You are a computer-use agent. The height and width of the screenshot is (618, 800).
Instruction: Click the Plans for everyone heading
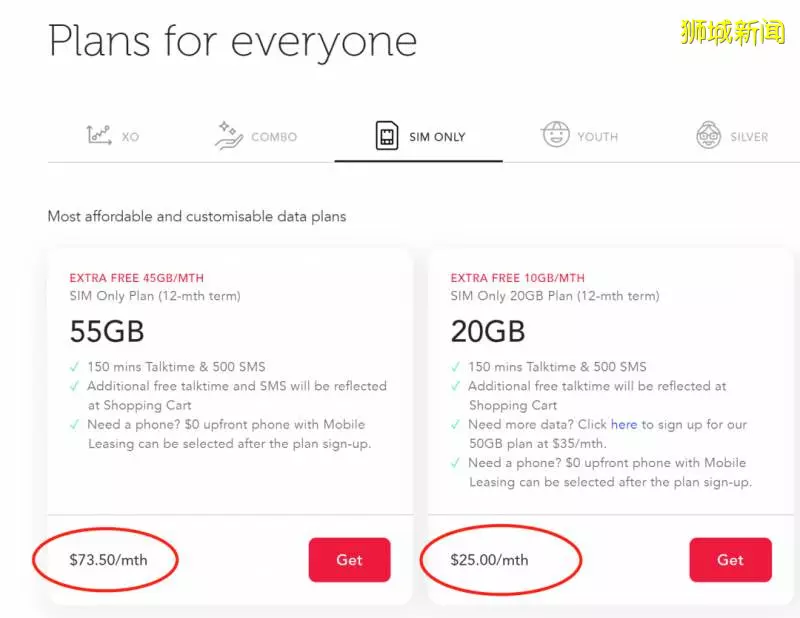point(233,42)
